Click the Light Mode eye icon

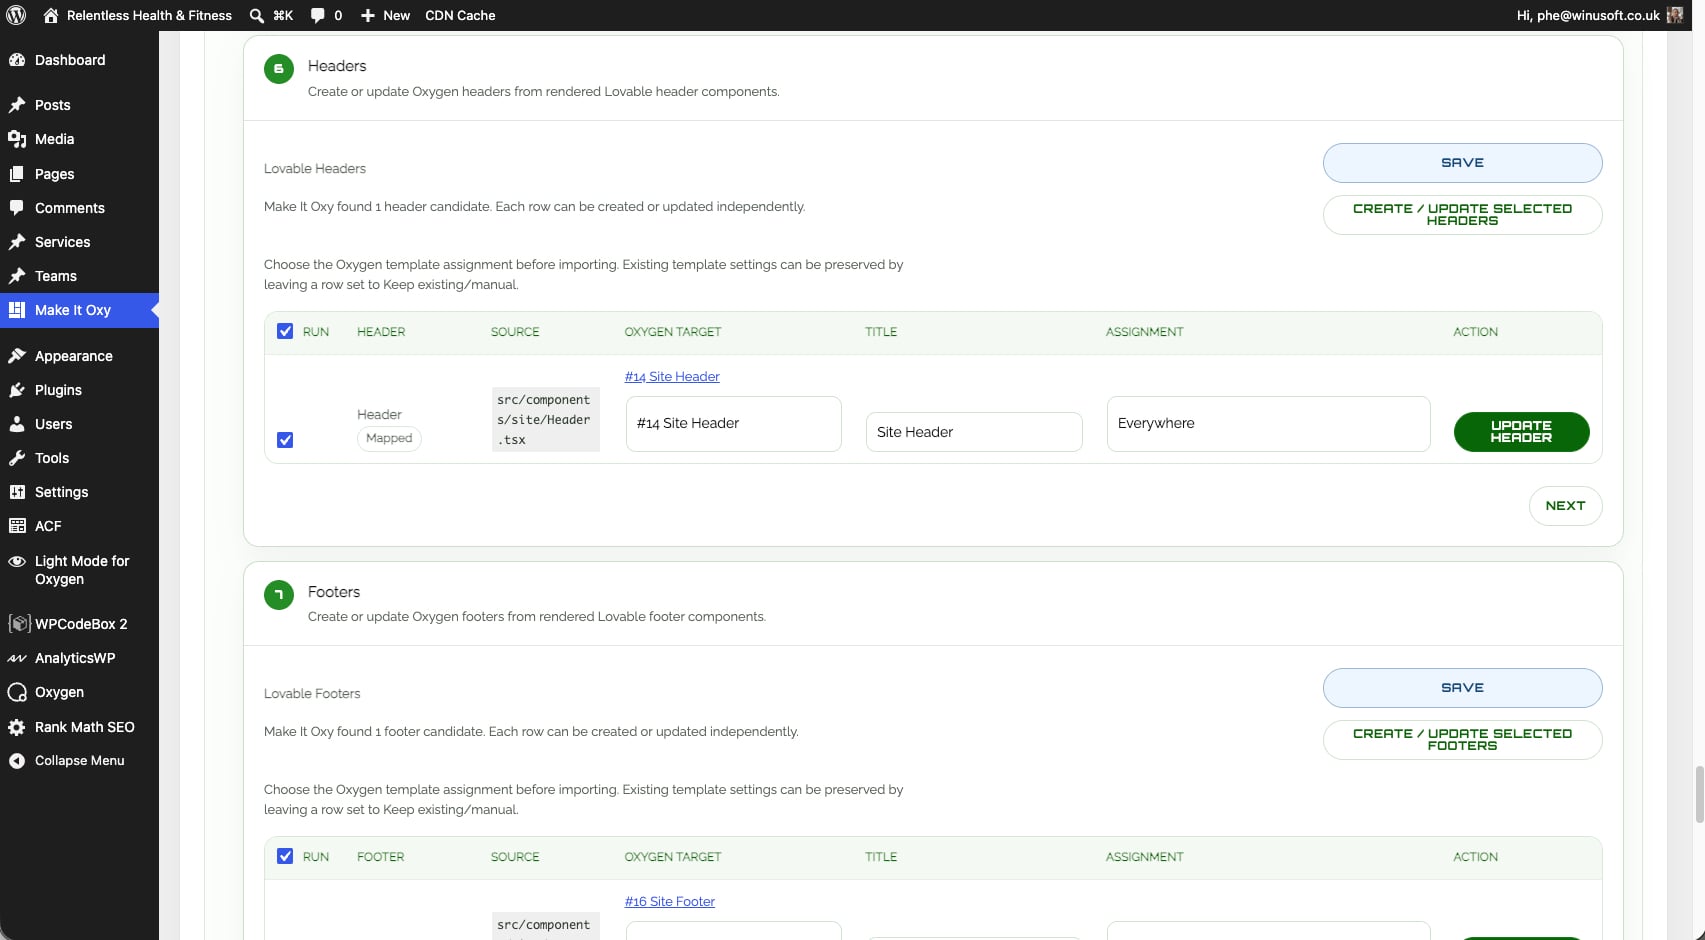(17, 561)
